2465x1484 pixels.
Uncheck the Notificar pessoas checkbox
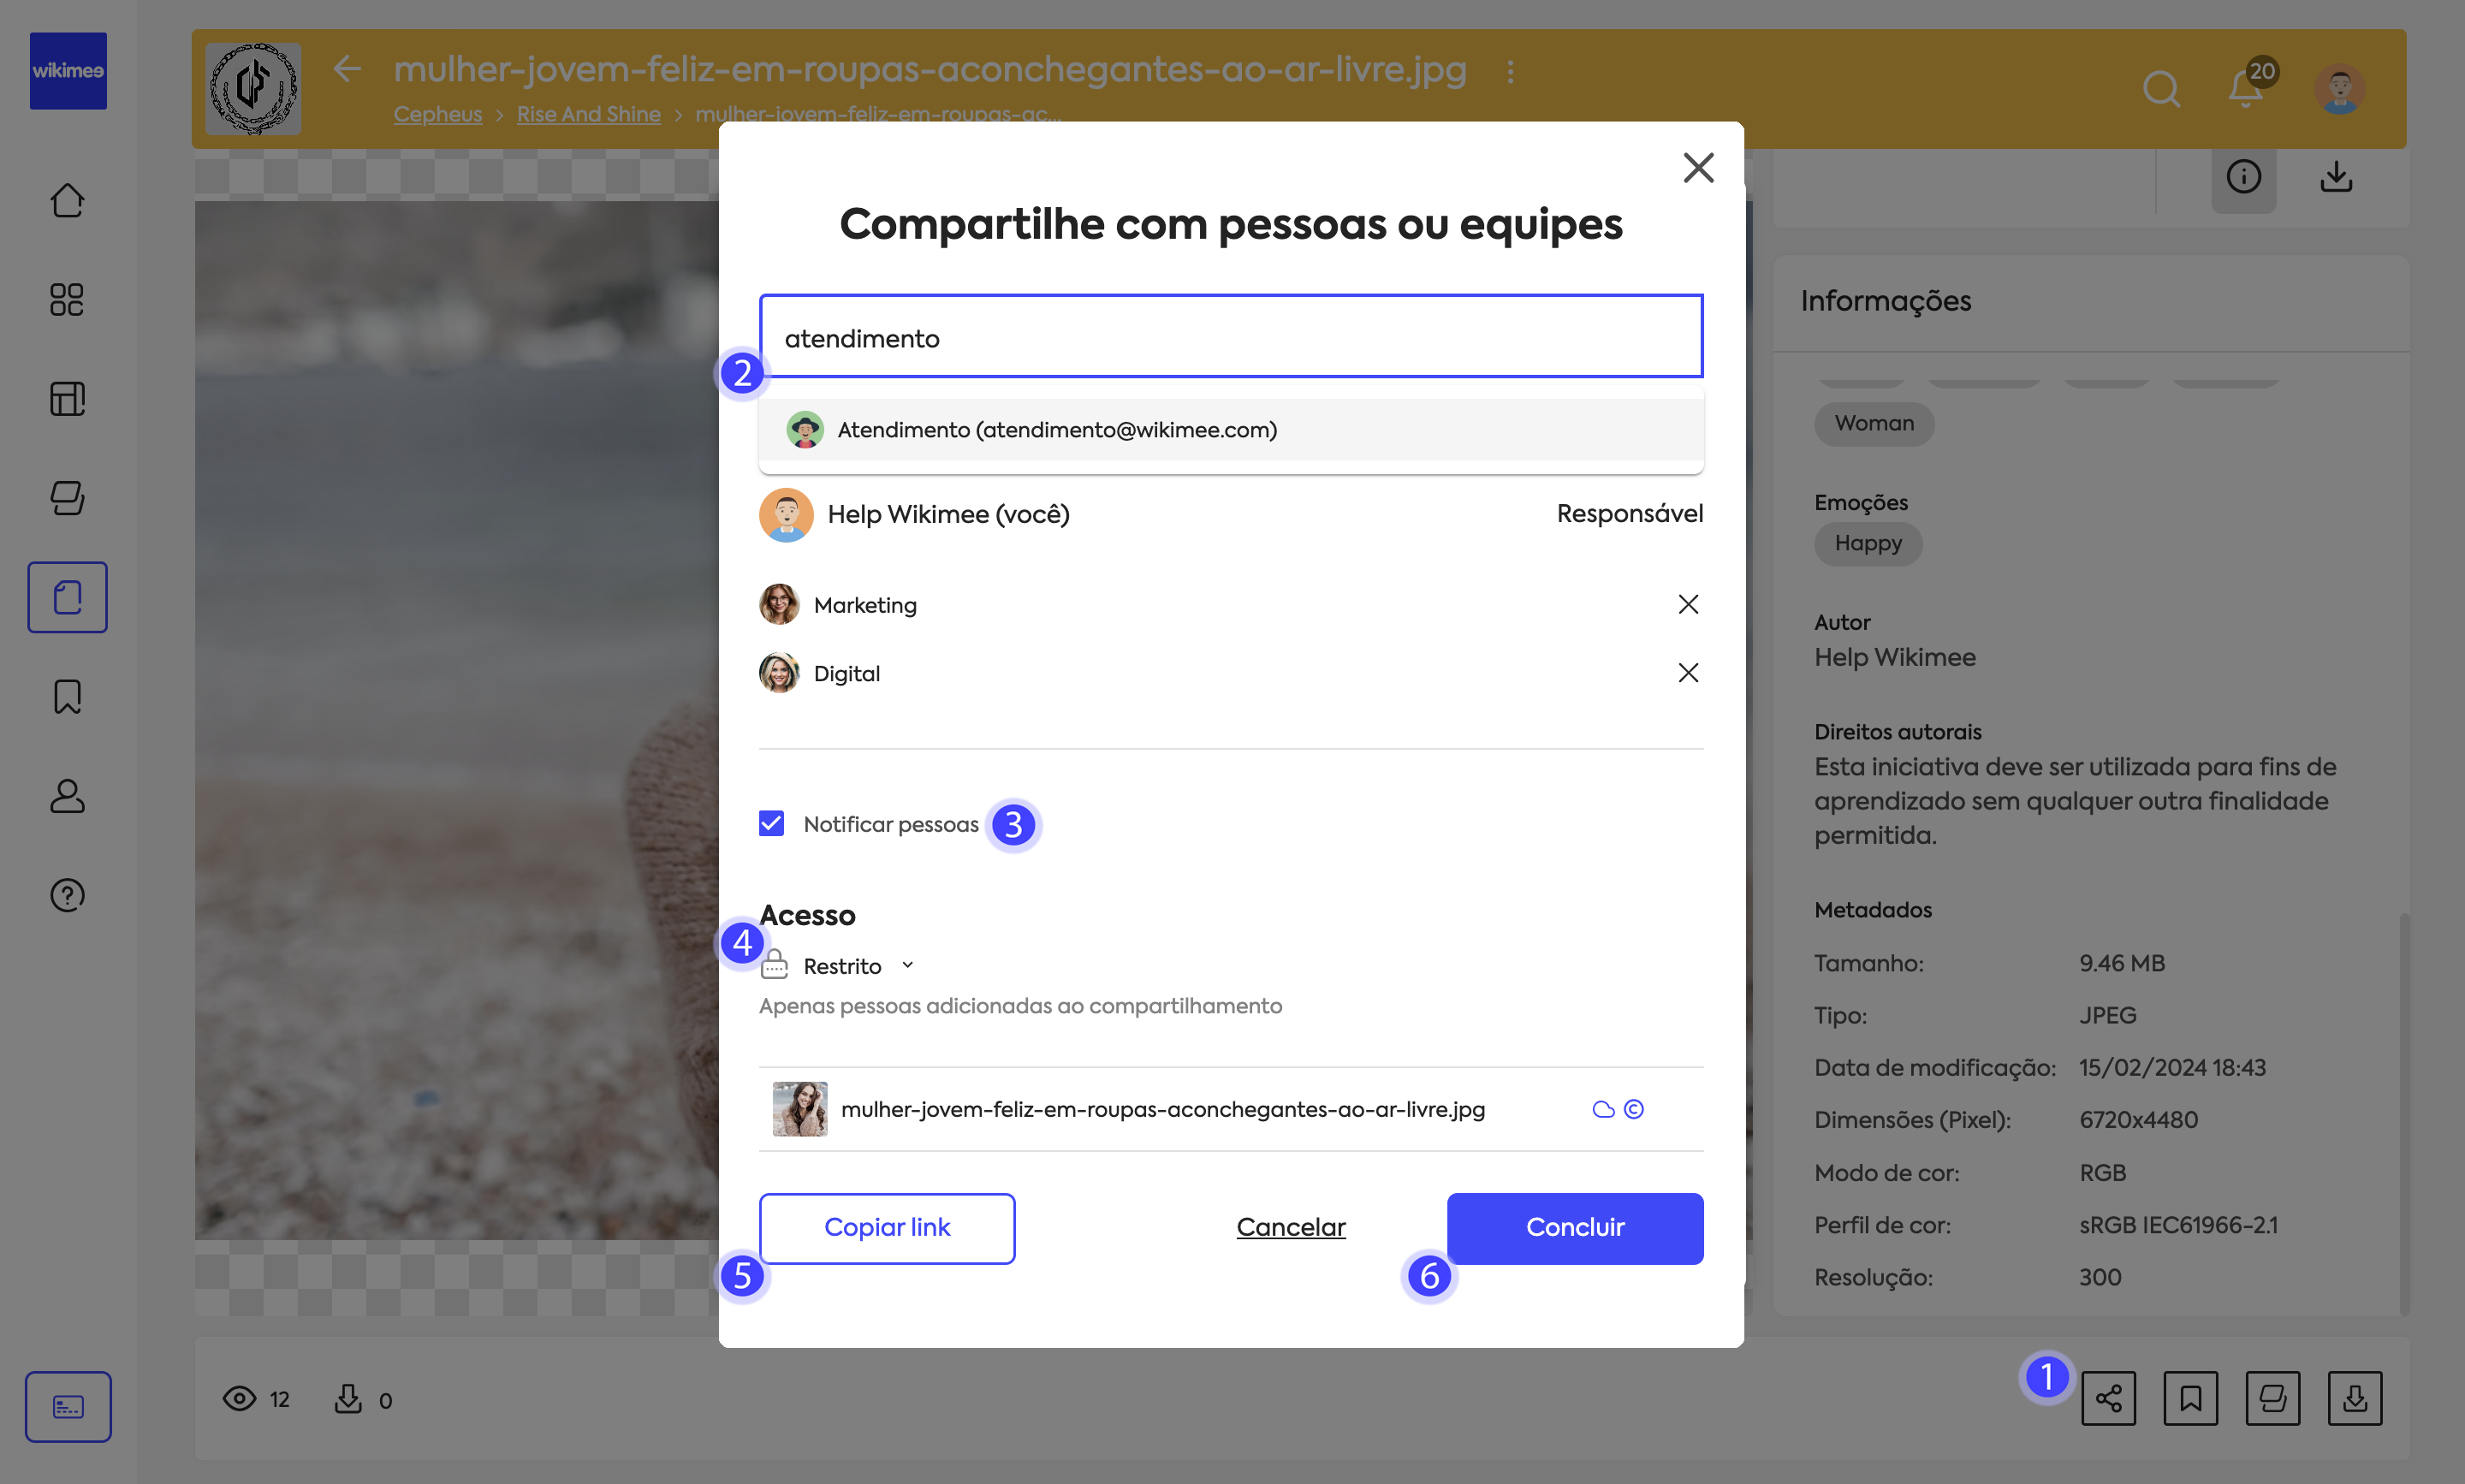point(771,823)
